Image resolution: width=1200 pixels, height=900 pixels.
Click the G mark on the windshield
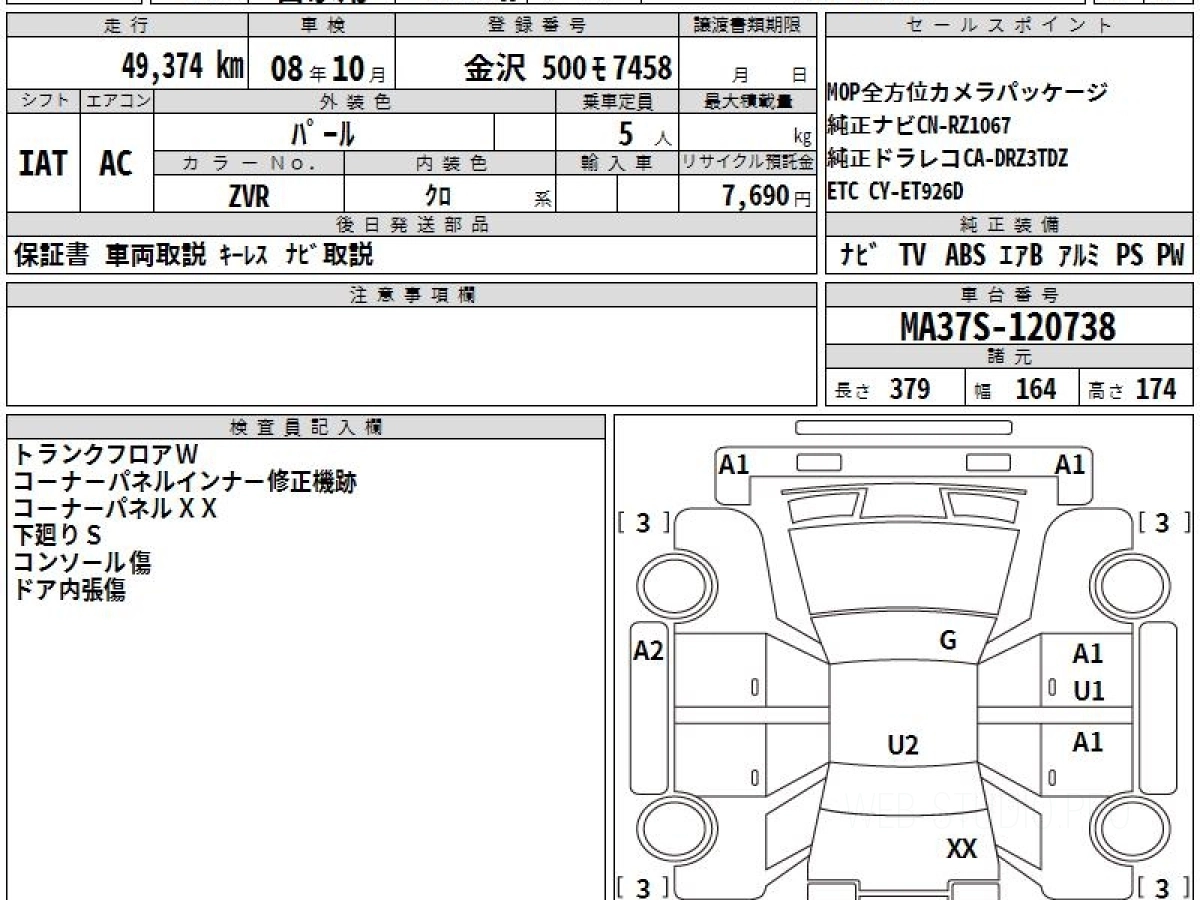[948, 641]
